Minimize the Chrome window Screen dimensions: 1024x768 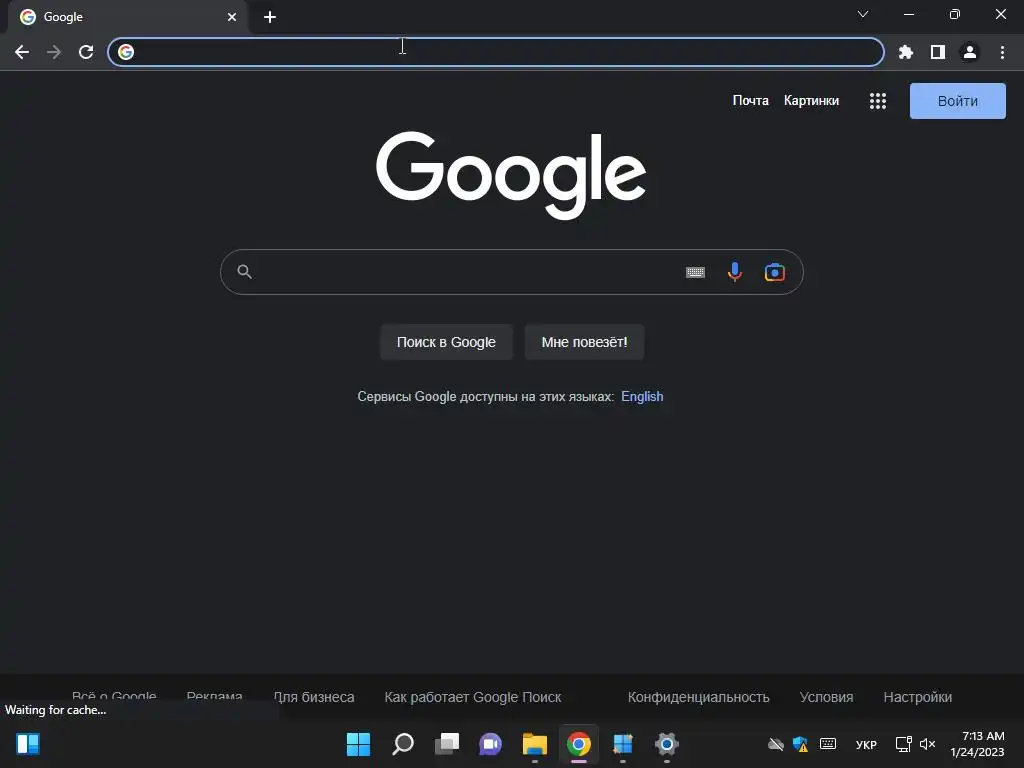click(908, 14)
